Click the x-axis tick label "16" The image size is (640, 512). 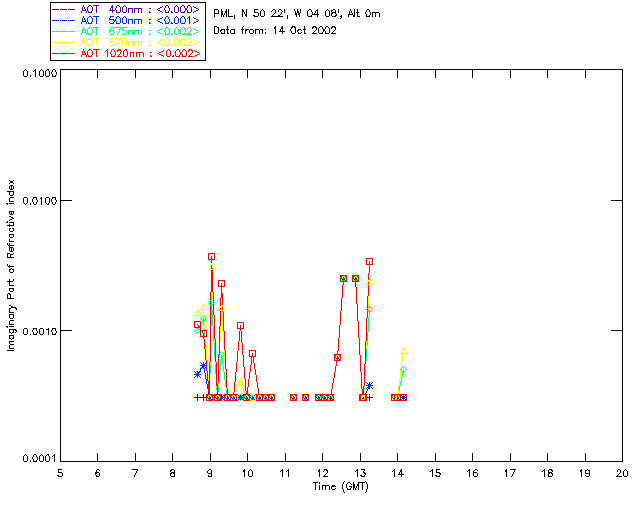pos(473,473)
